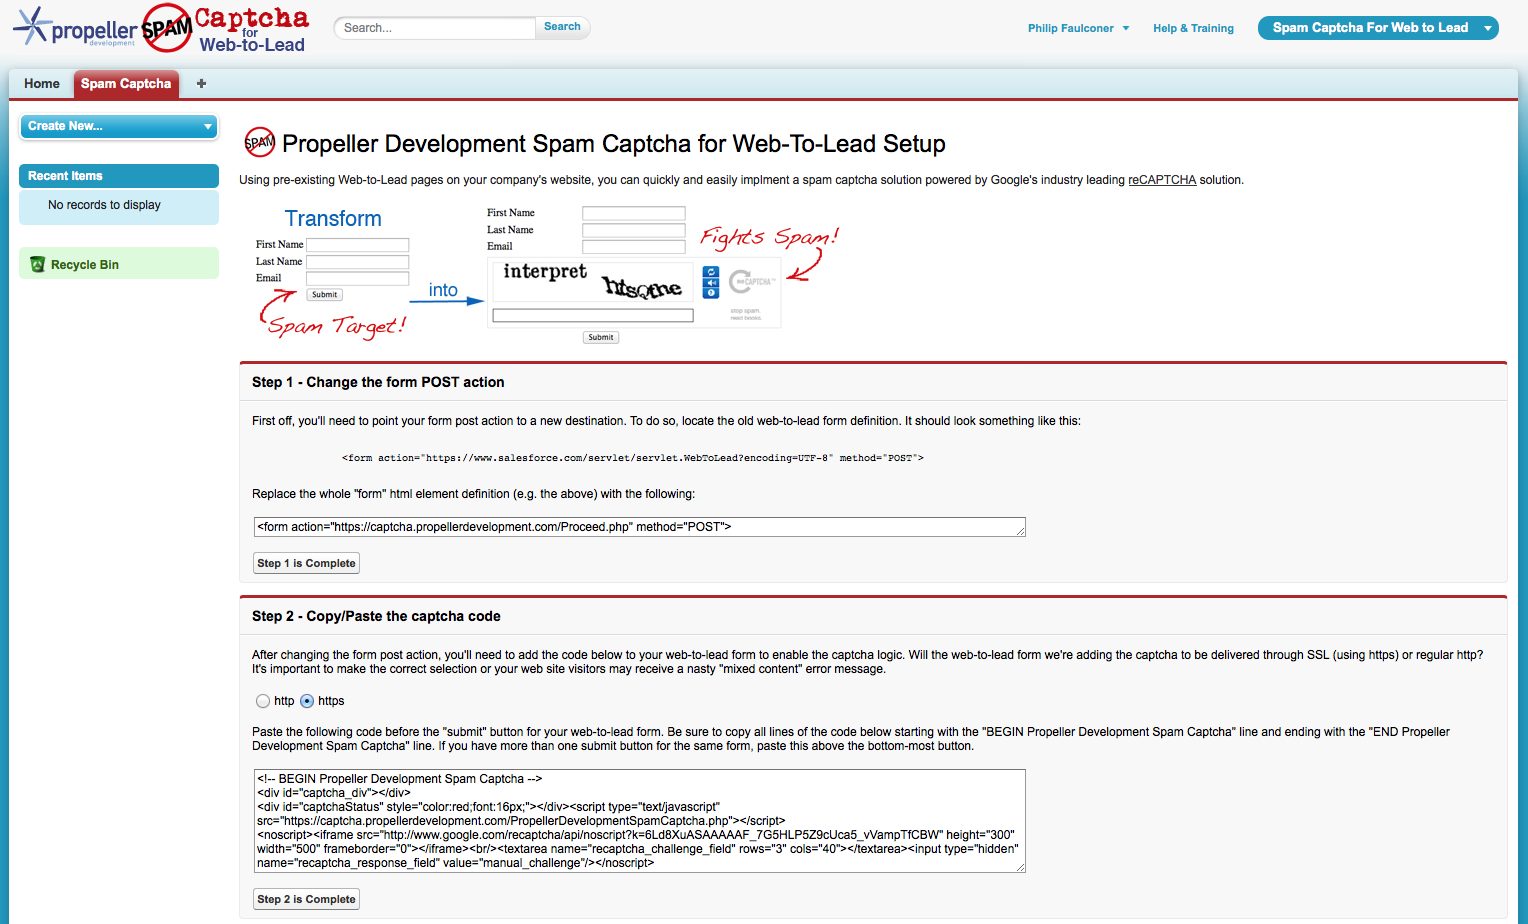
Task: Click the 'Spam Target!' handwritten label
Action: click(x=335, y=326)
